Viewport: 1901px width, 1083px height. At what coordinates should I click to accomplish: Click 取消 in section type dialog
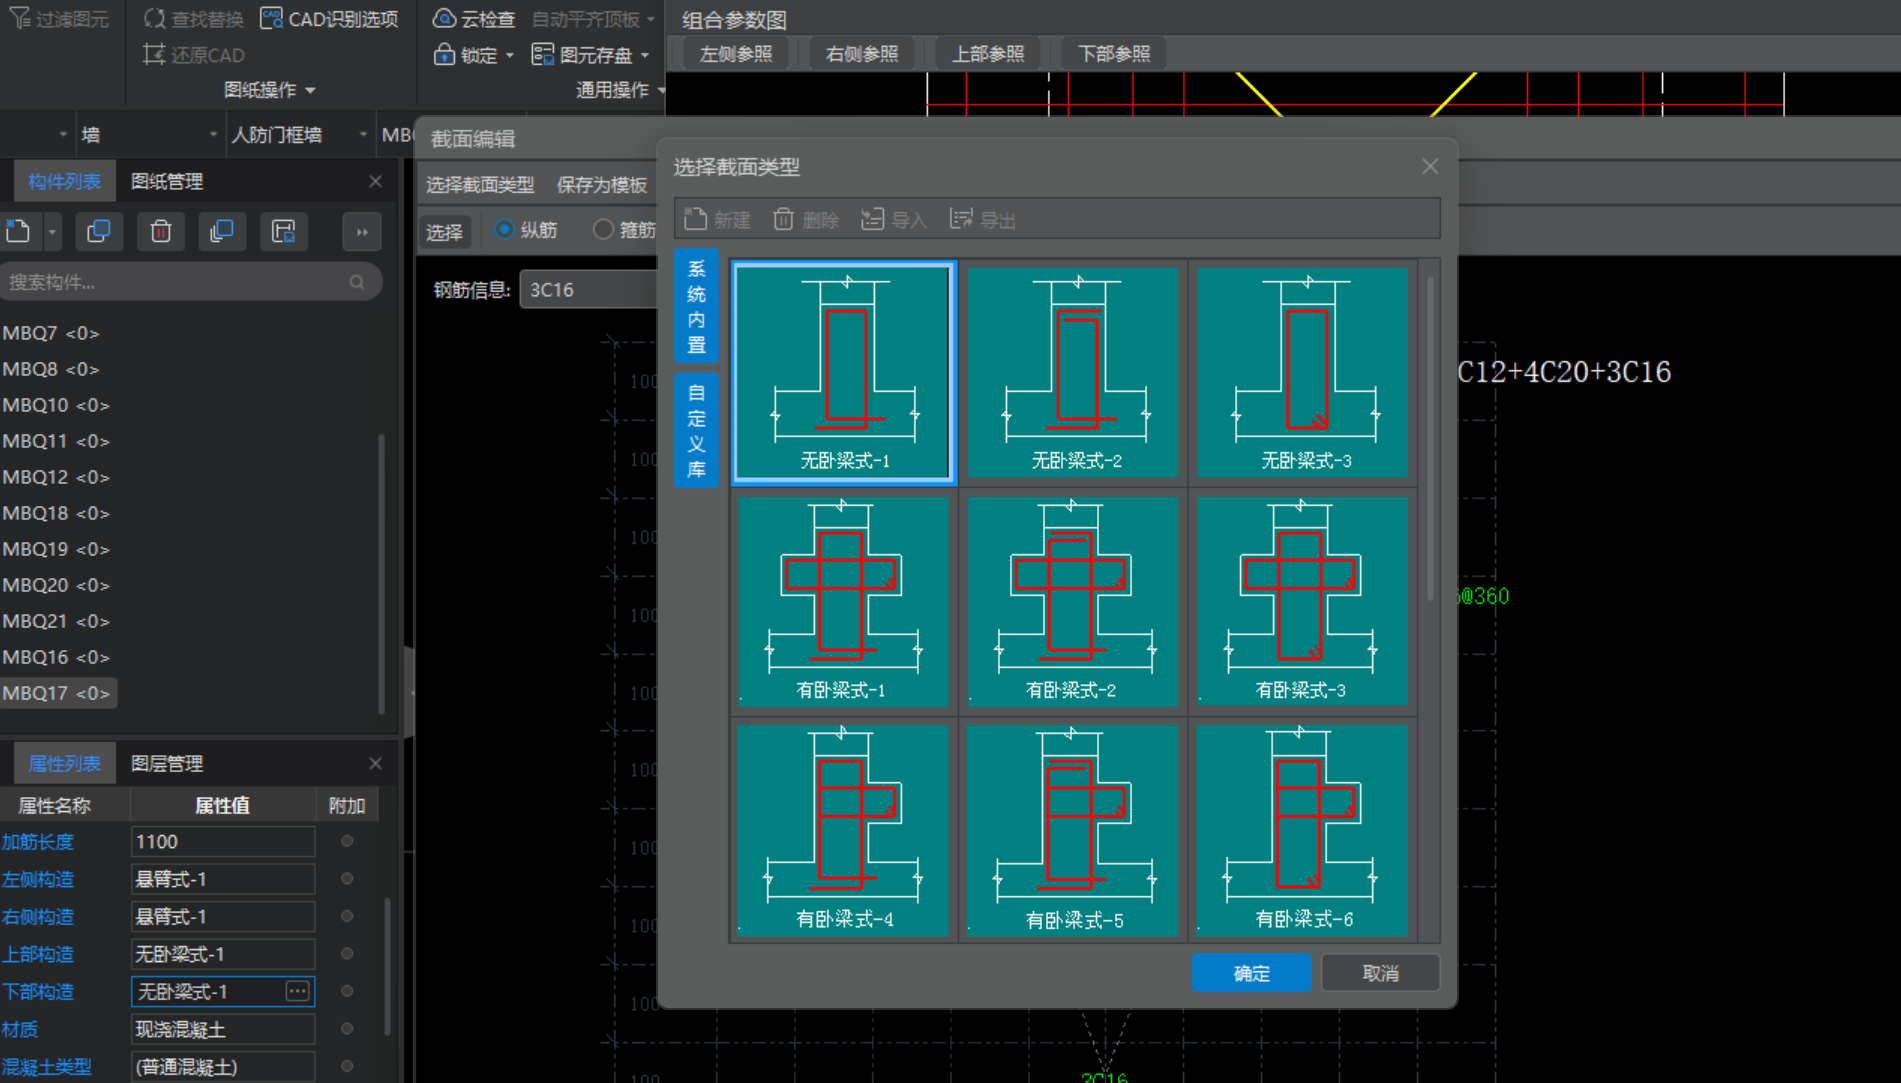click(x=1380, y=972)
